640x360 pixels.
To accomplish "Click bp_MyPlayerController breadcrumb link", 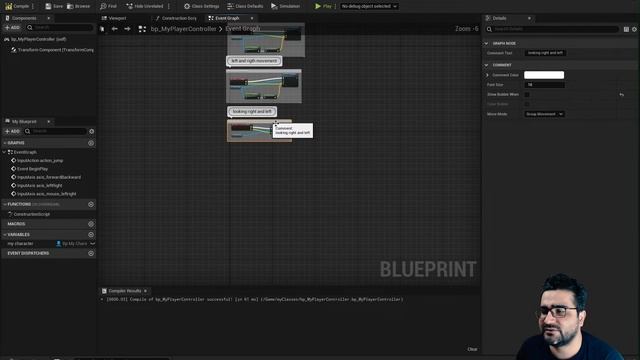I will (x=183, y=29).
